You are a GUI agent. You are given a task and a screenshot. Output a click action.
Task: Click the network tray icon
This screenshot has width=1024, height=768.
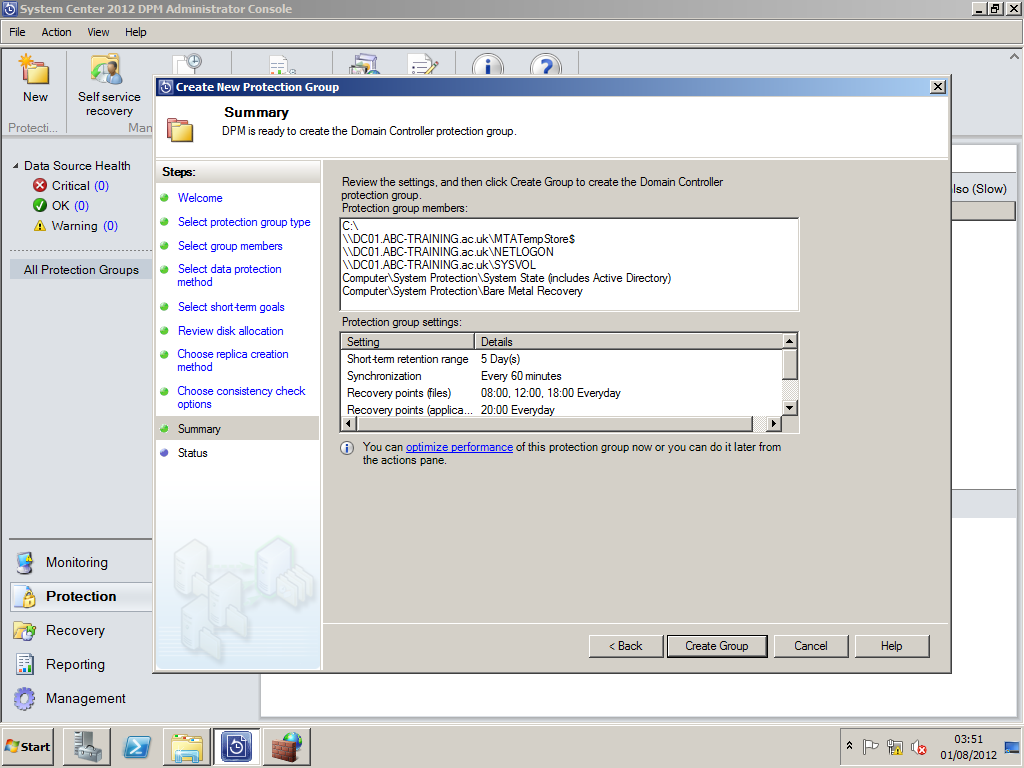coord(895,746)
